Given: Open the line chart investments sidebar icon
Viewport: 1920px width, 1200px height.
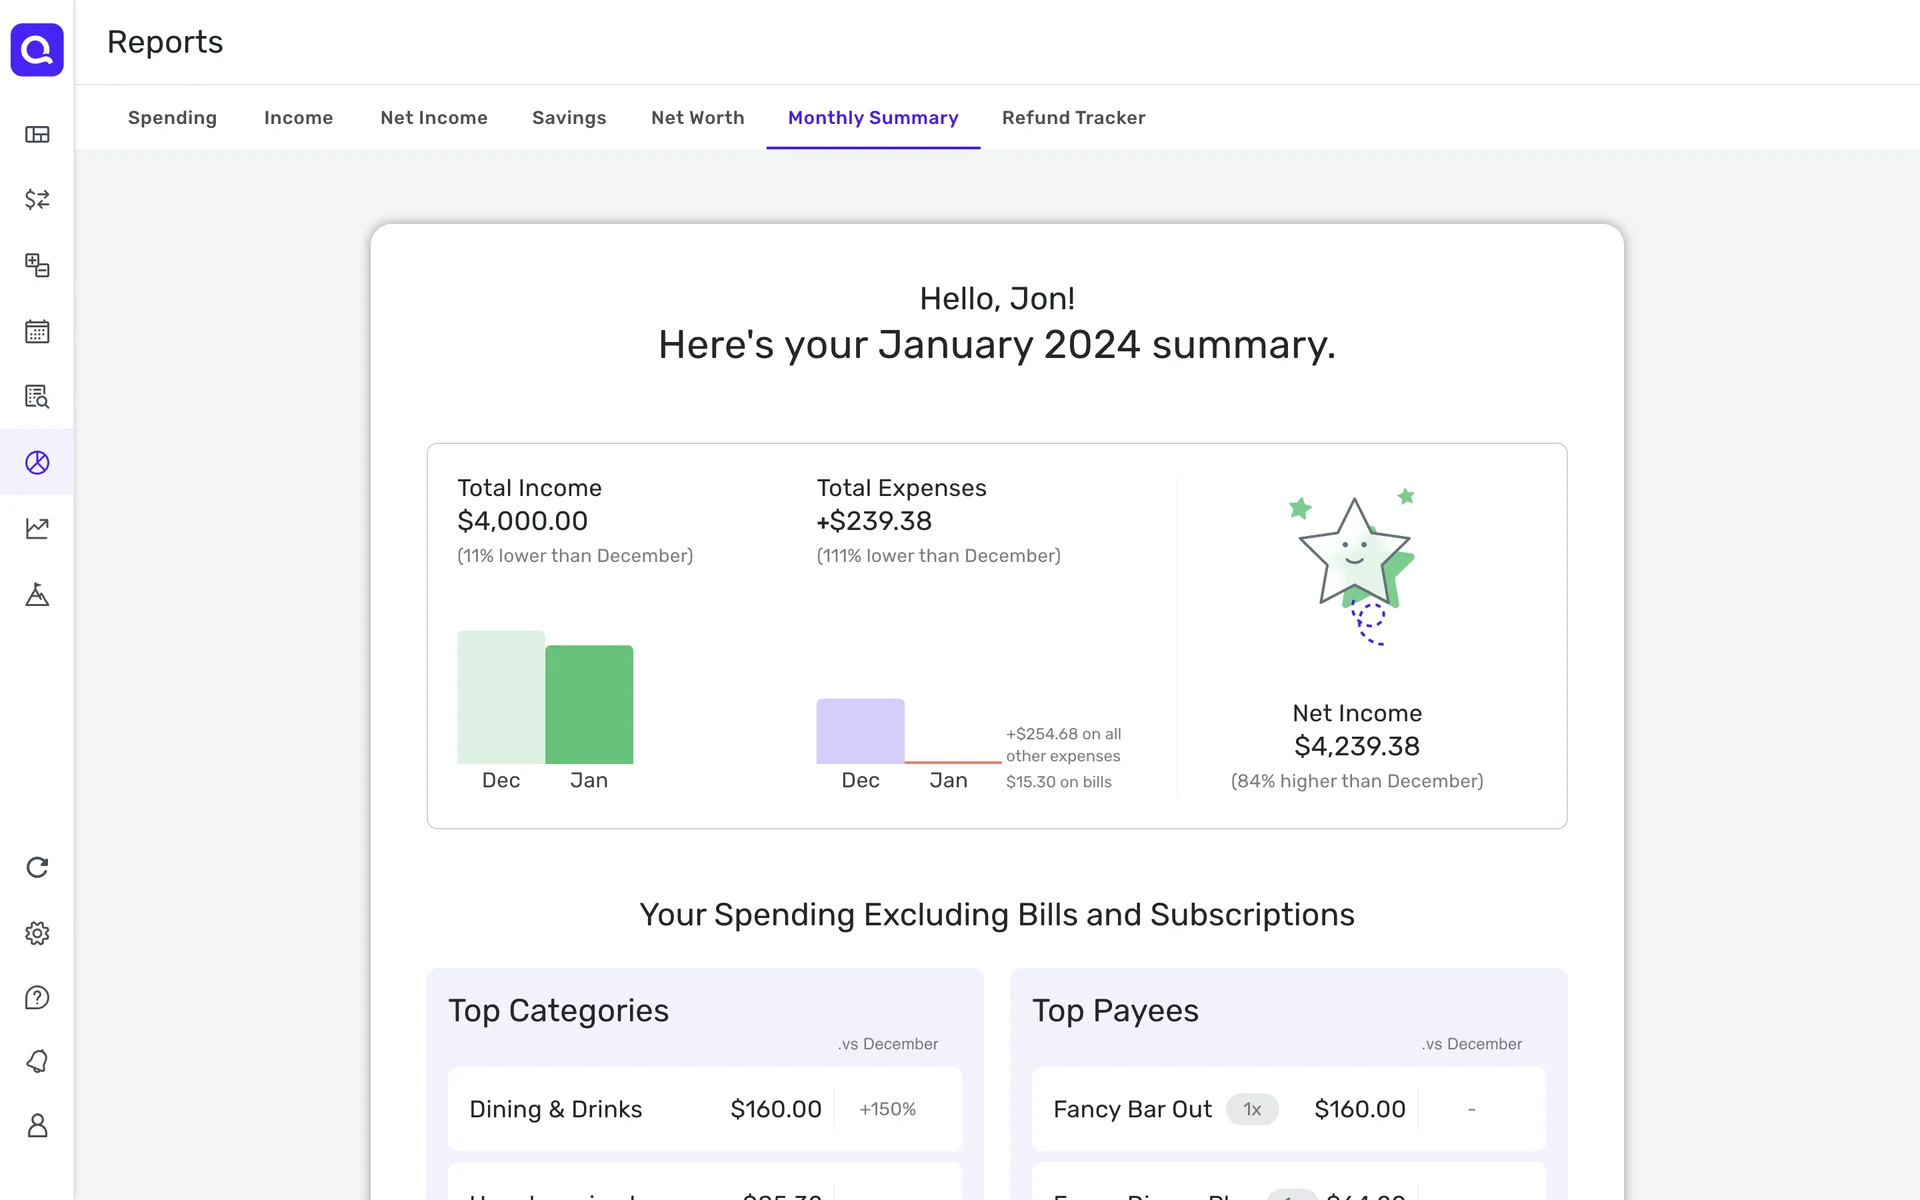Looking at the screenshot, I should [x=37, y=528].
